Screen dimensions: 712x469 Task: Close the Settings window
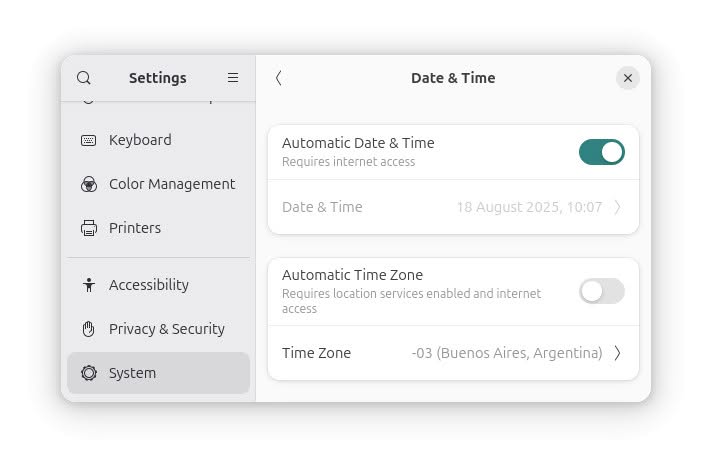pyautogui.click(x=628, y=78)
